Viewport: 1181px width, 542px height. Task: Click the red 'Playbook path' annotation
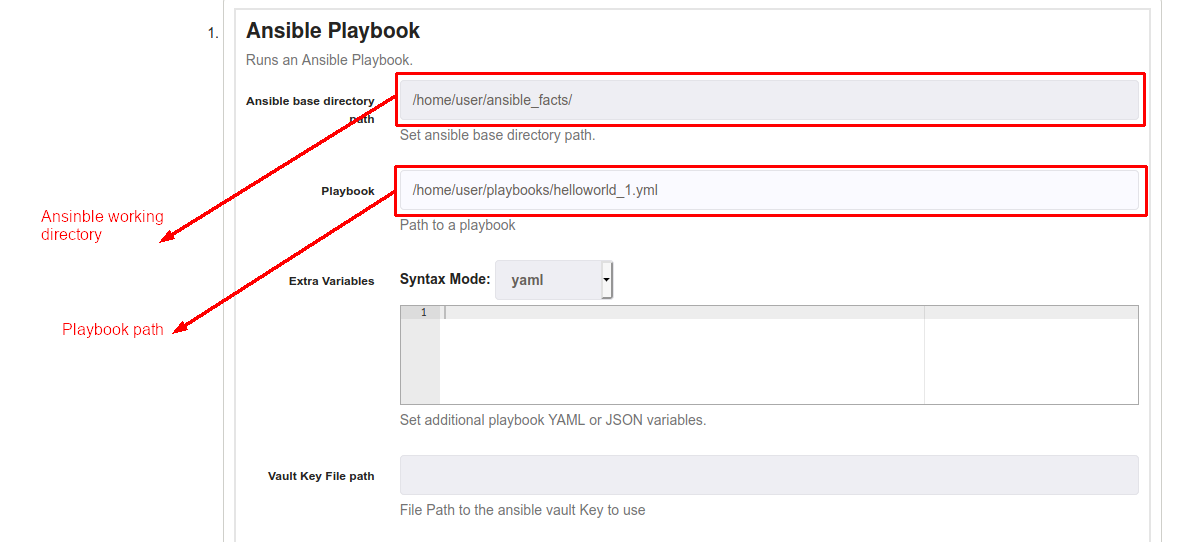(113, 330)
